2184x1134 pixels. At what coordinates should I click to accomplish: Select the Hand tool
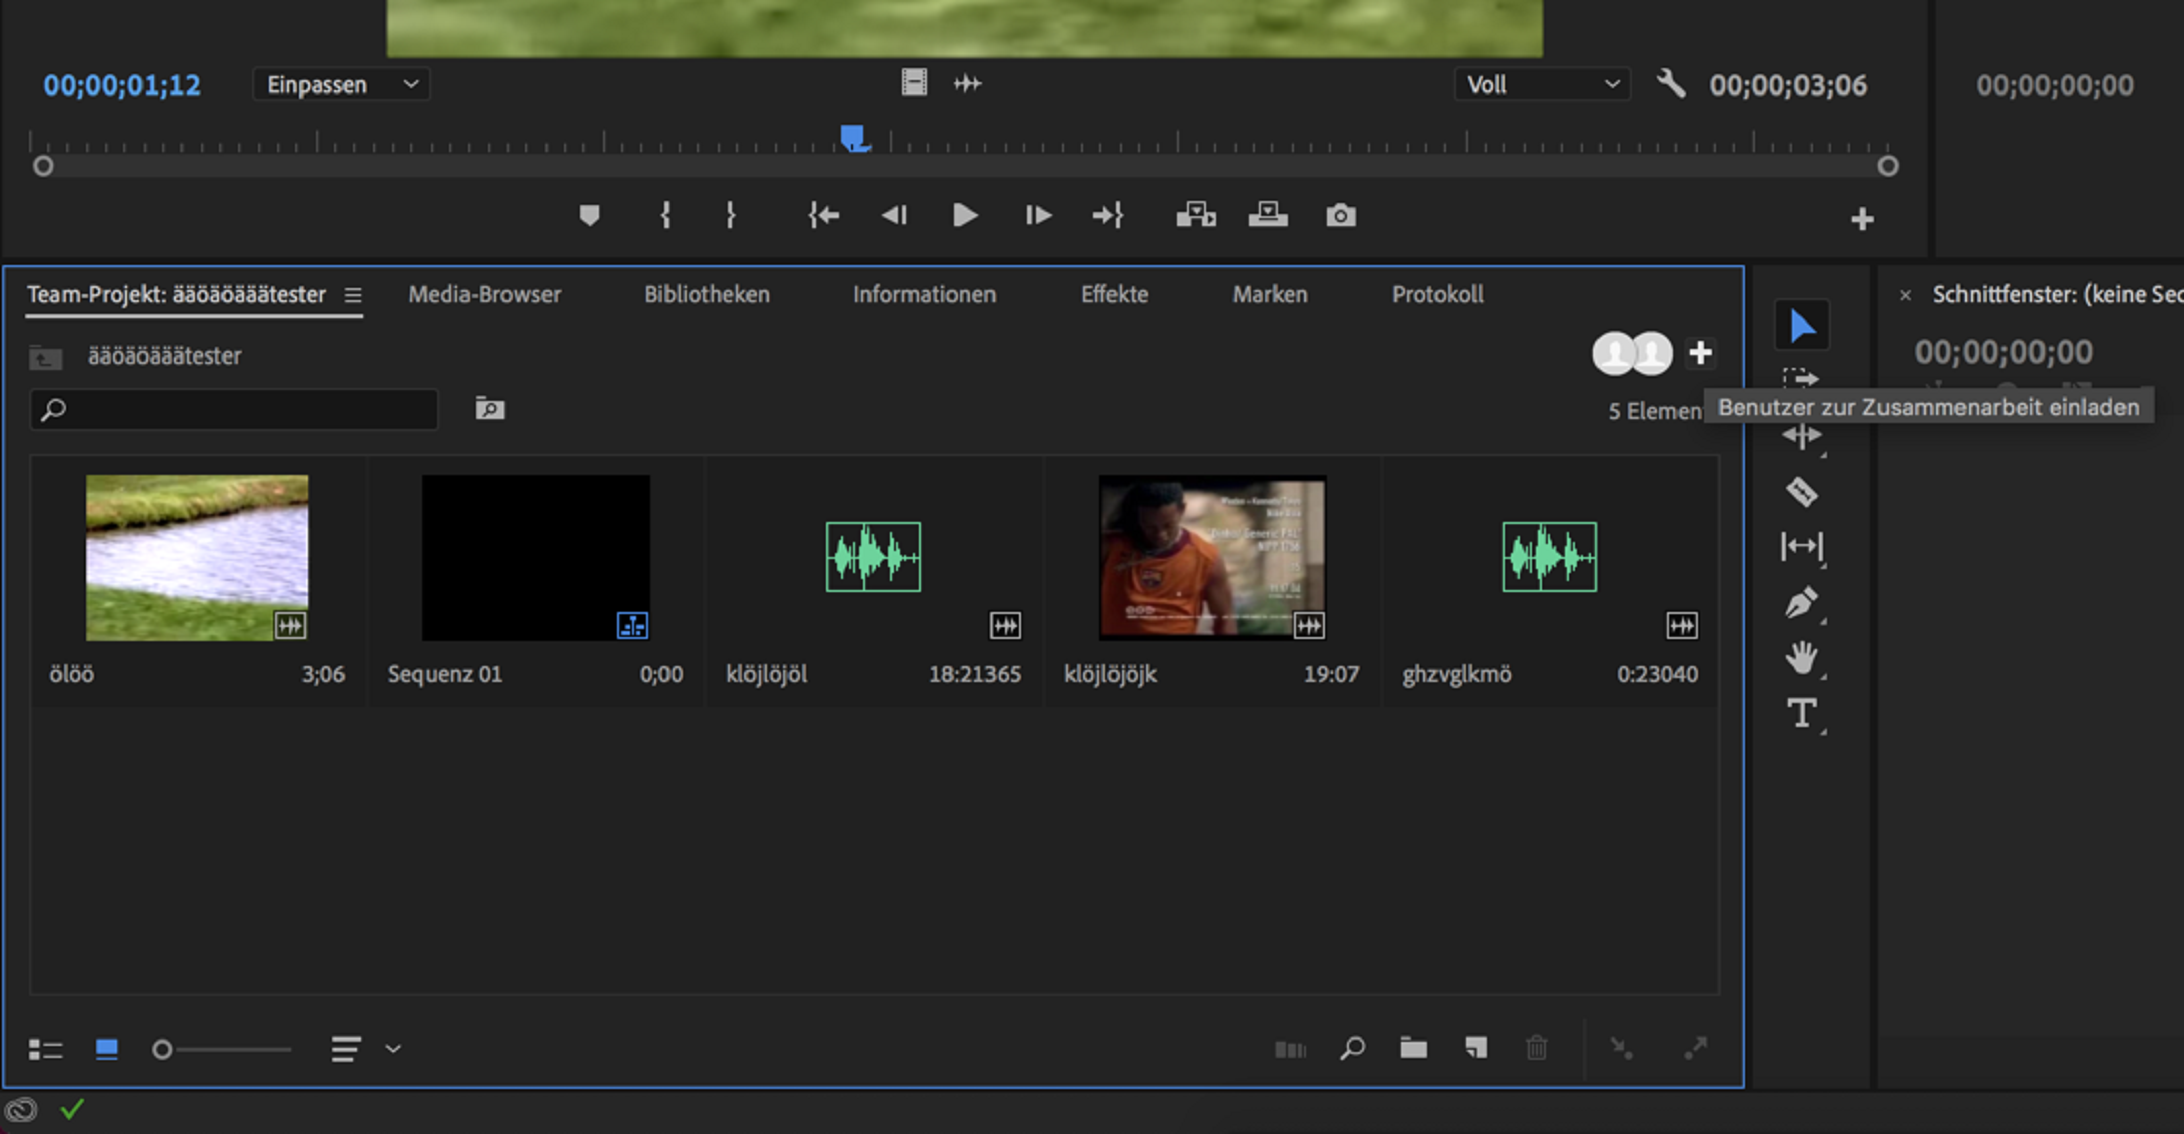click(x=1801, y=658)
